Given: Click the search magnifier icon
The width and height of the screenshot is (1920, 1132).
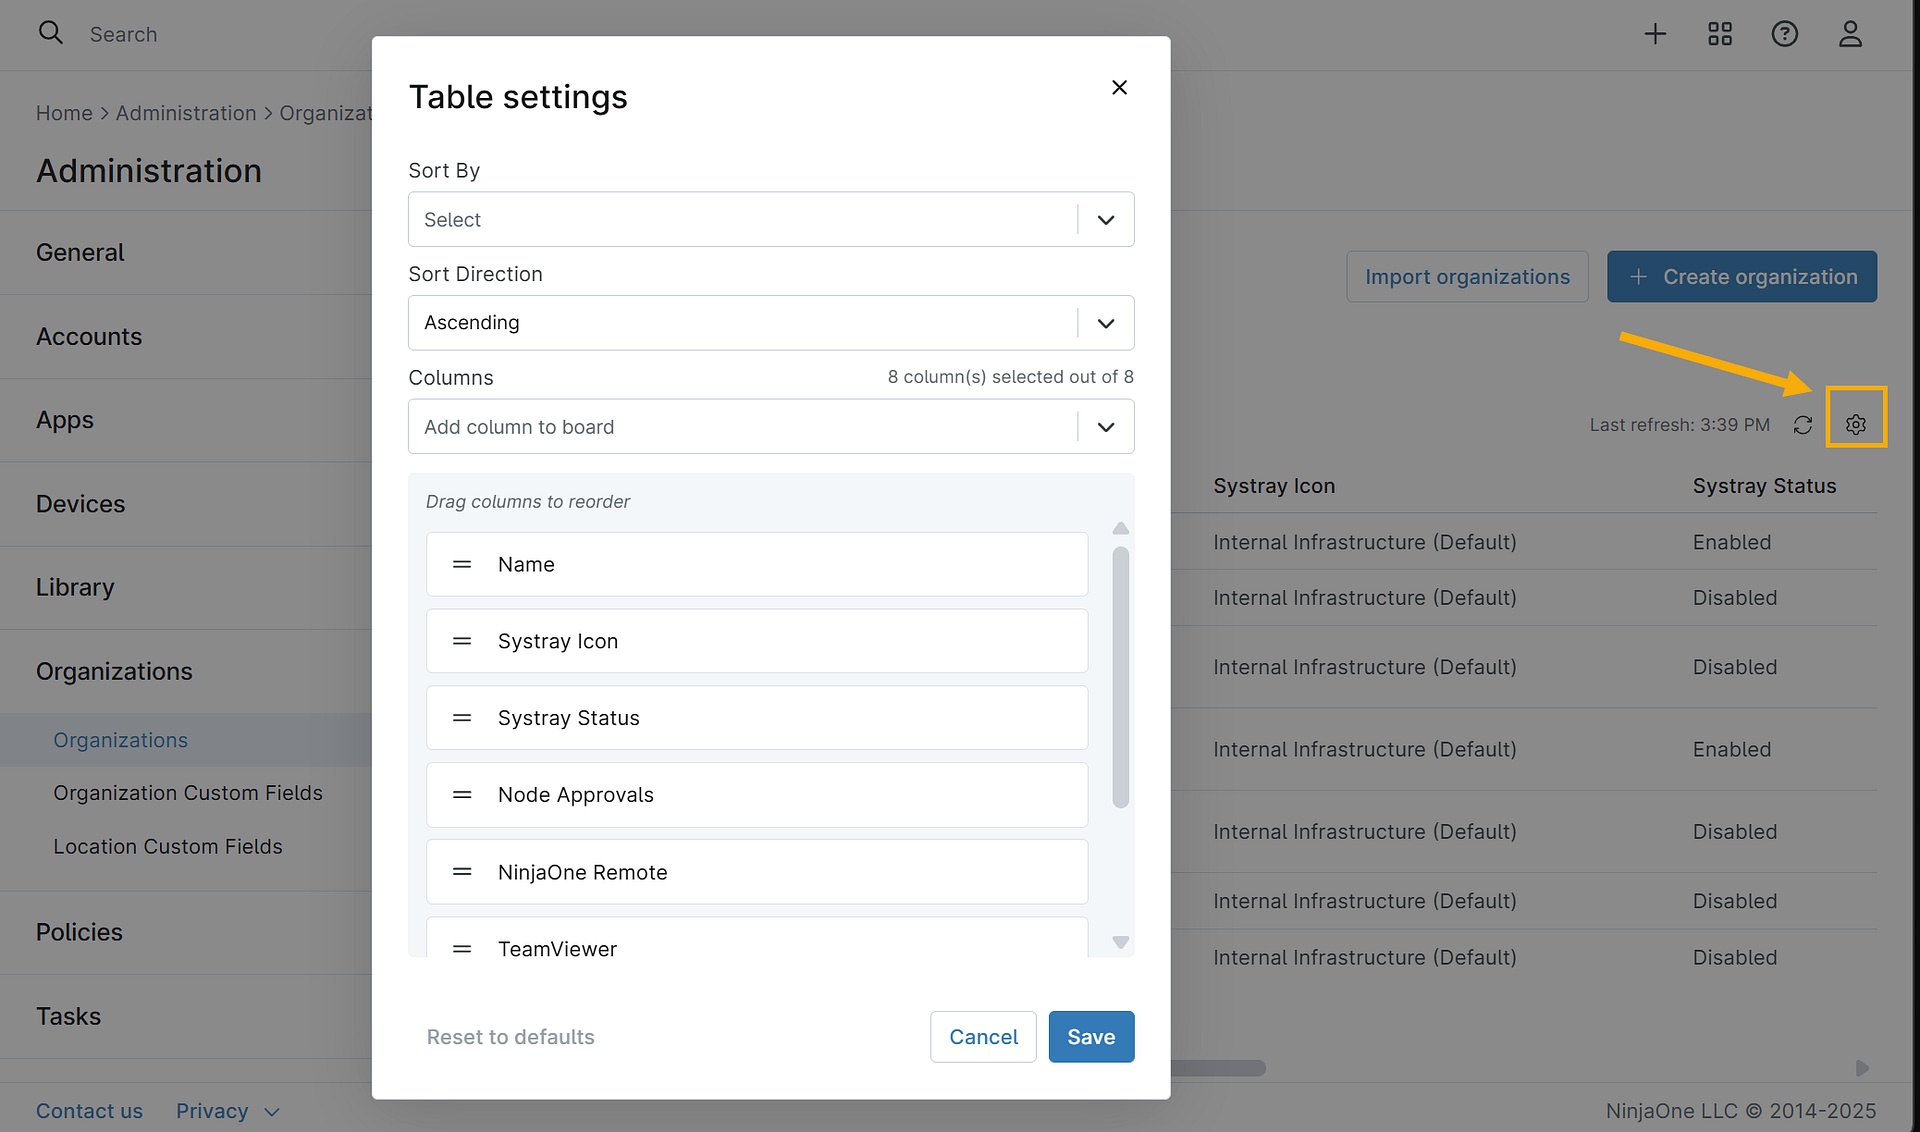Looking at the screenshot, I should pos(50,33).
